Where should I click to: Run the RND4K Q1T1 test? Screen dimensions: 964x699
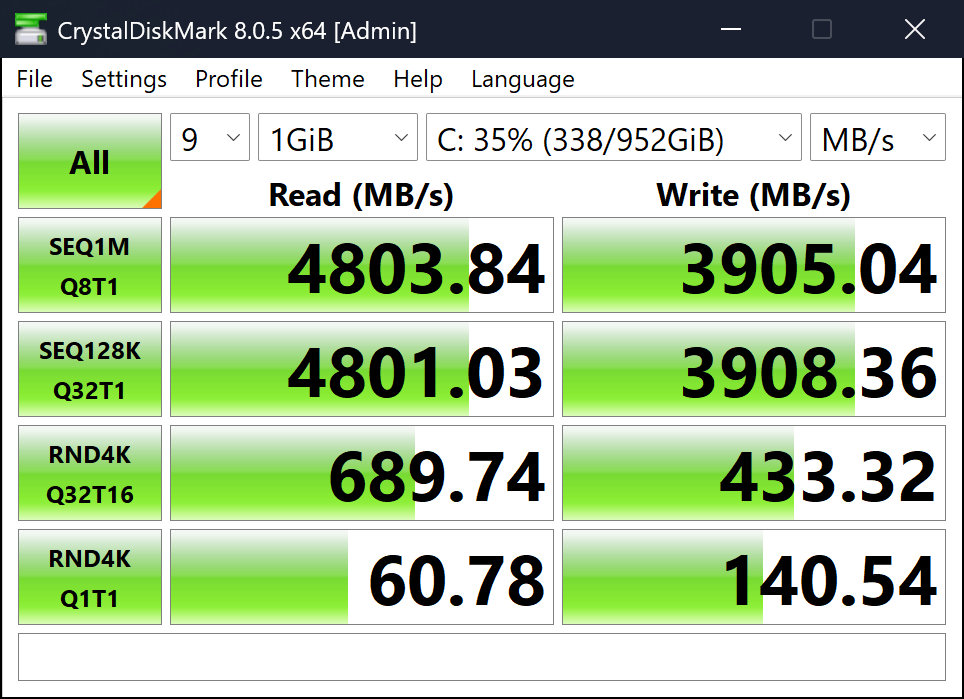pyautogui.click(x=90, y=577)
